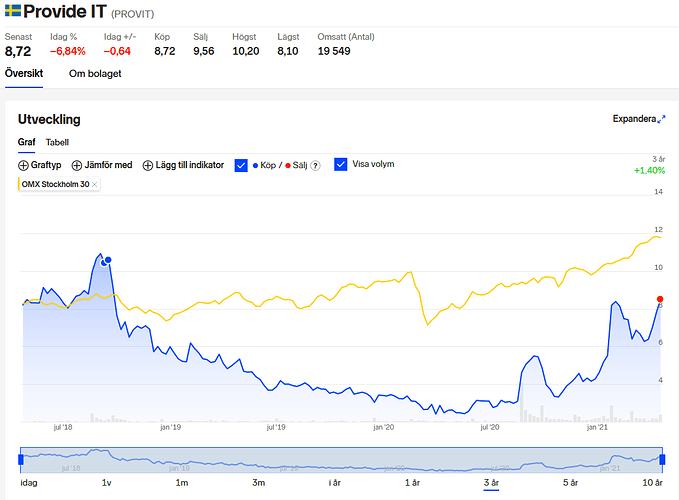
Task: Set the range to 5 år
Action: coord(570,482)
